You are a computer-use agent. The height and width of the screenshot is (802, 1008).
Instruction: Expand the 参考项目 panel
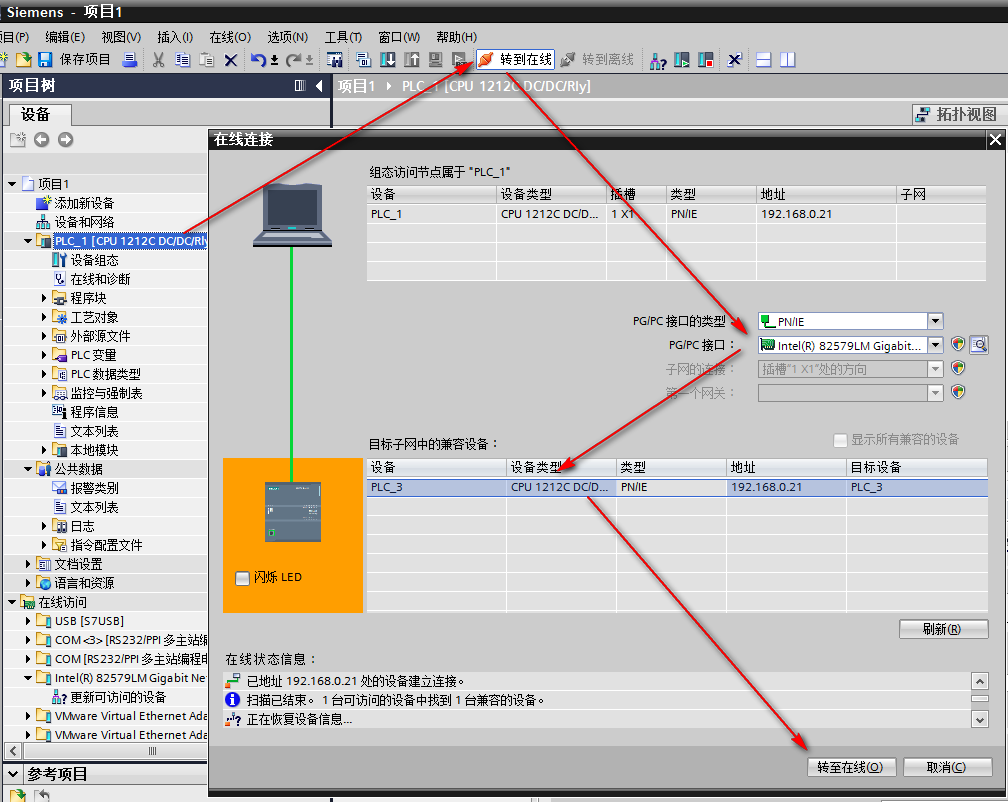click(x=13, y=773)
